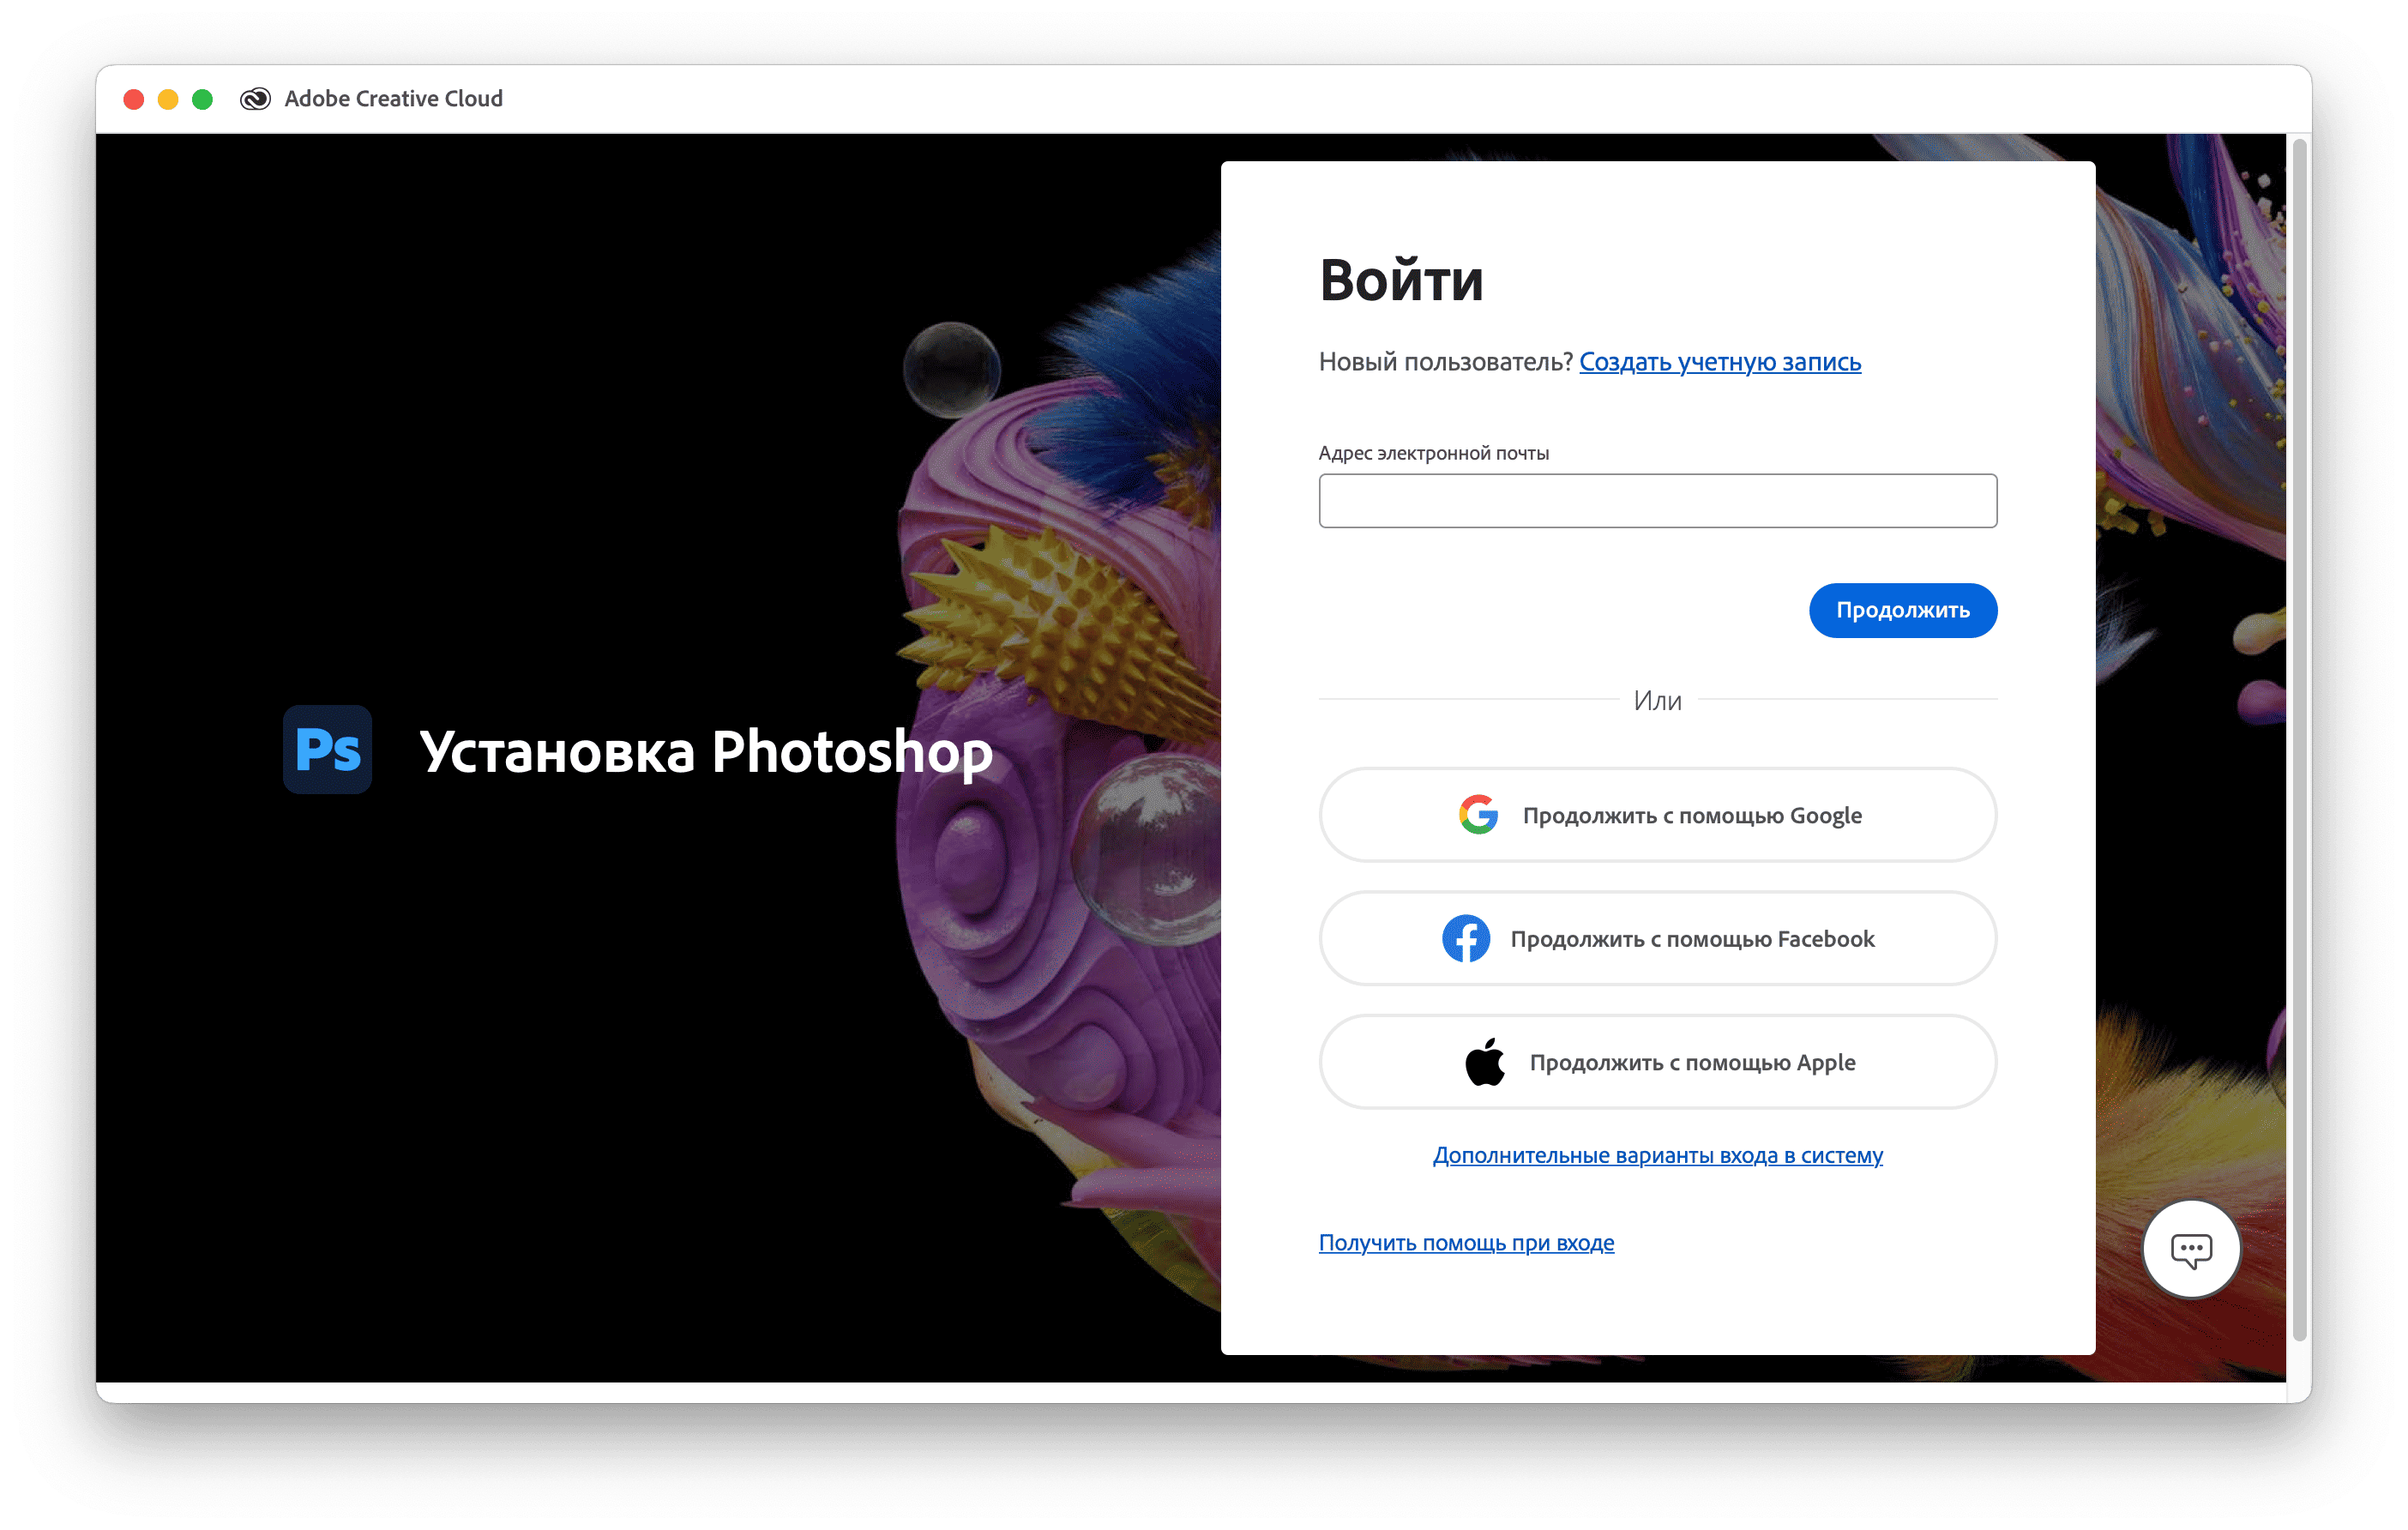Click the vertical scrollbar on right edge

2299,740
